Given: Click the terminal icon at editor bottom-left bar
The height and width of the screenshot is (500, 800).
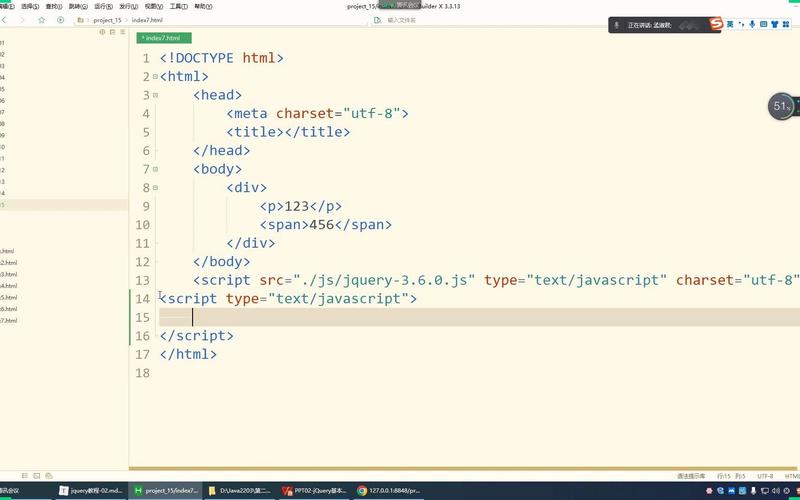Looking at the screenshot, I should tap(37, 476).
